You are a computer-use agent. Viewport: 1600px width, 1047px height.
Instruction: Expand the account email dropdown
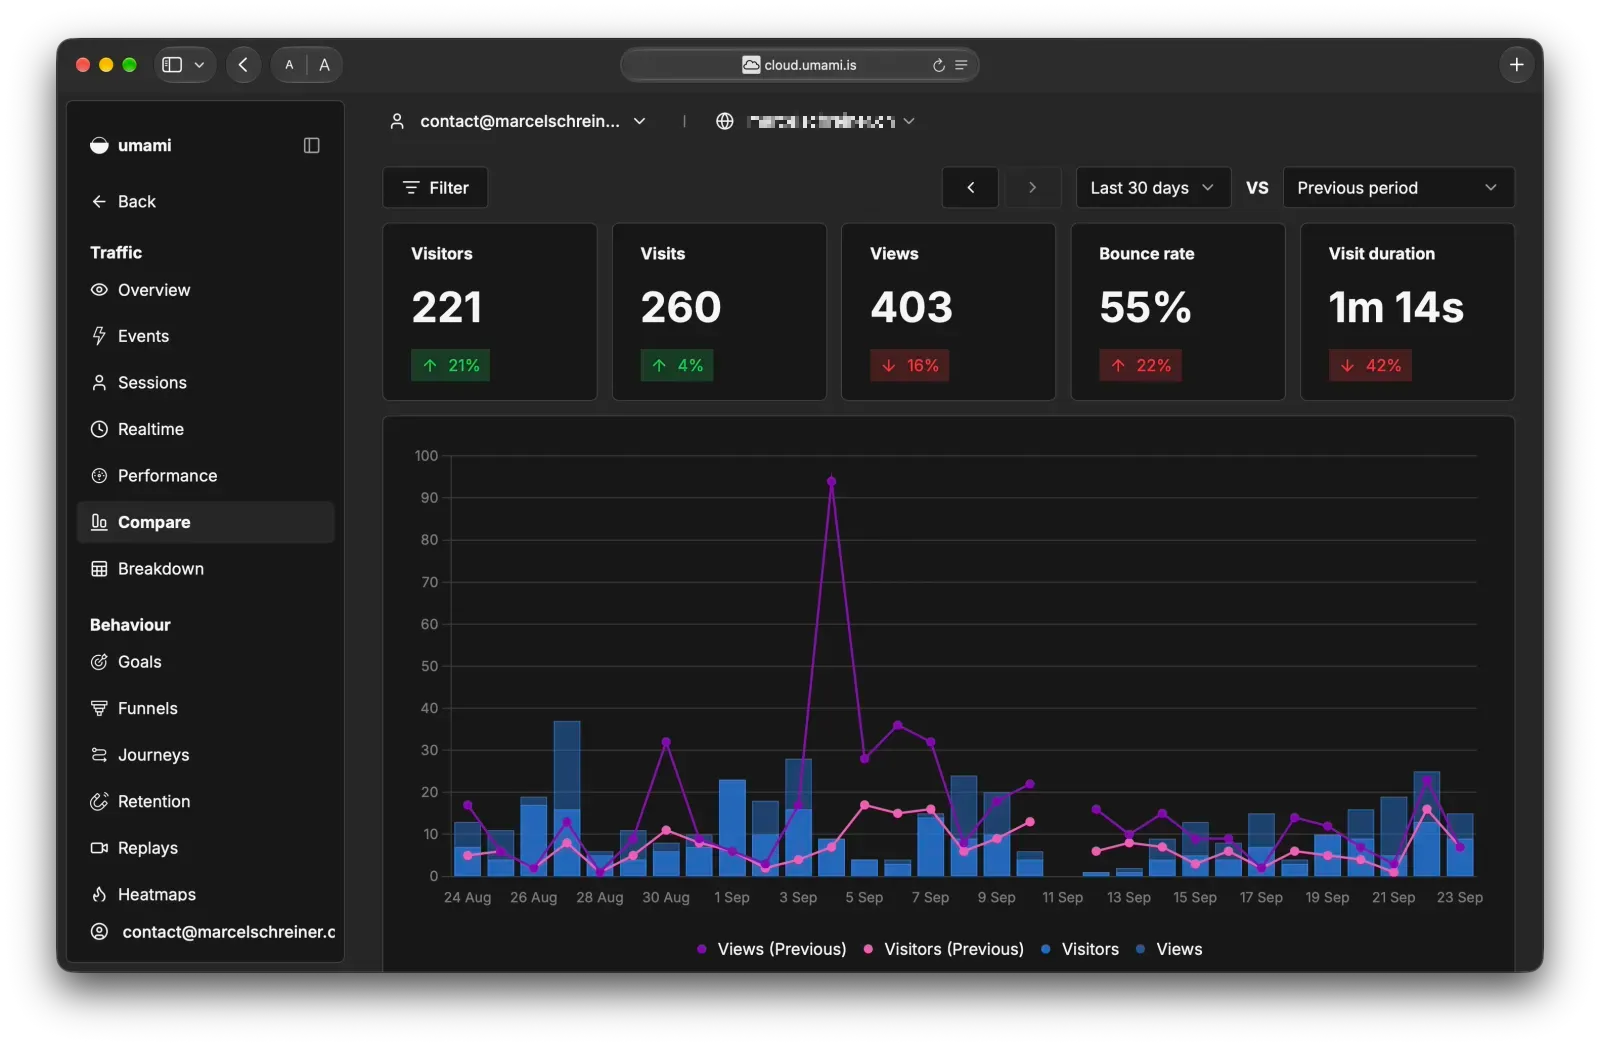640,121
